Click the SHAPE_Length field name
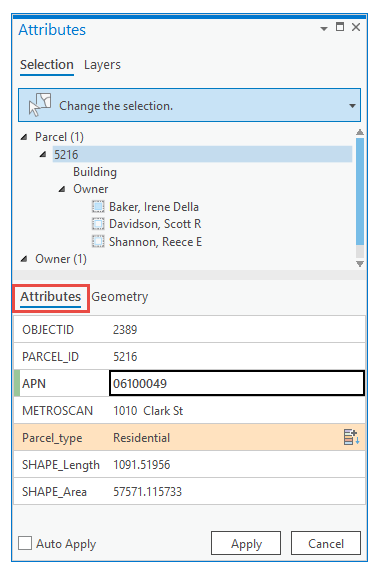The height and width of the screenshot is (572, 380). coord(61,465)
